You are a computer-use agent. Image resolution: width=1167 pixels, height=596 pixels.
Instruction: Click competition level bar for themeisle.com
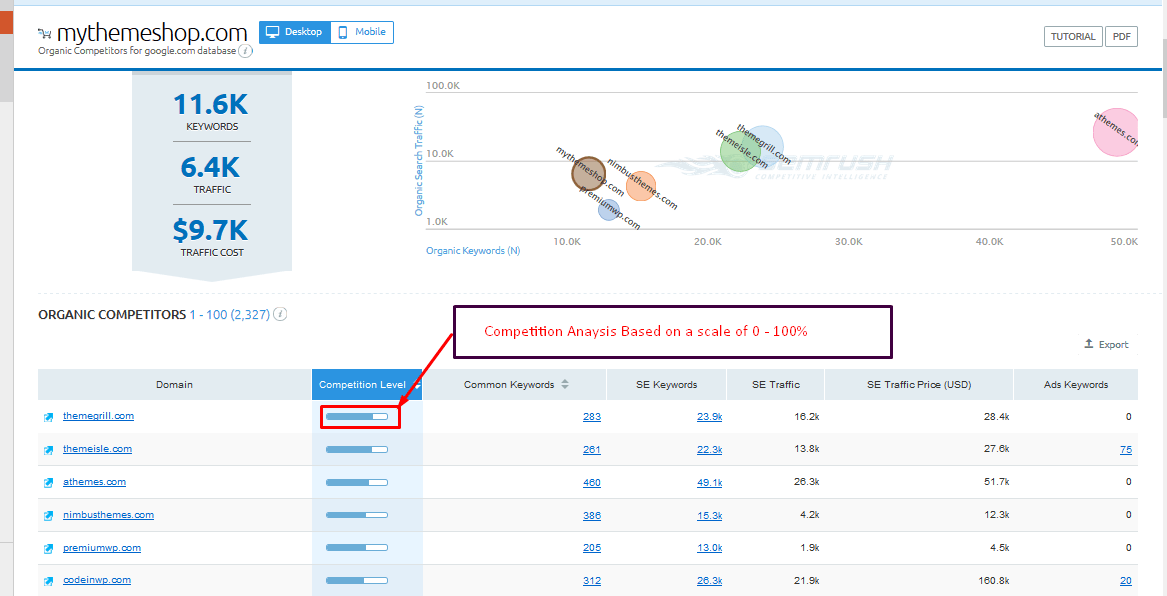point(357,449)
